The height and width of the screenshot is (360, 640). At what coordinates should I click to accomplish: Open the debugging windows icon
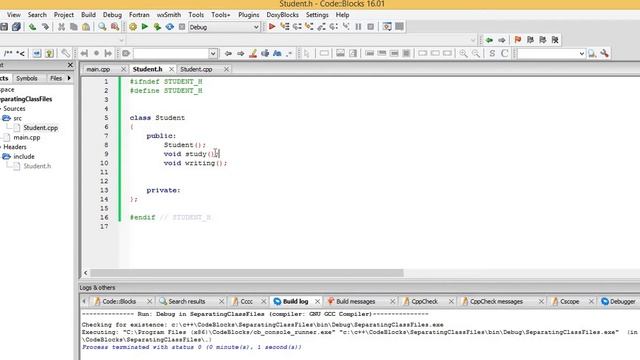[x=387, y=27]
